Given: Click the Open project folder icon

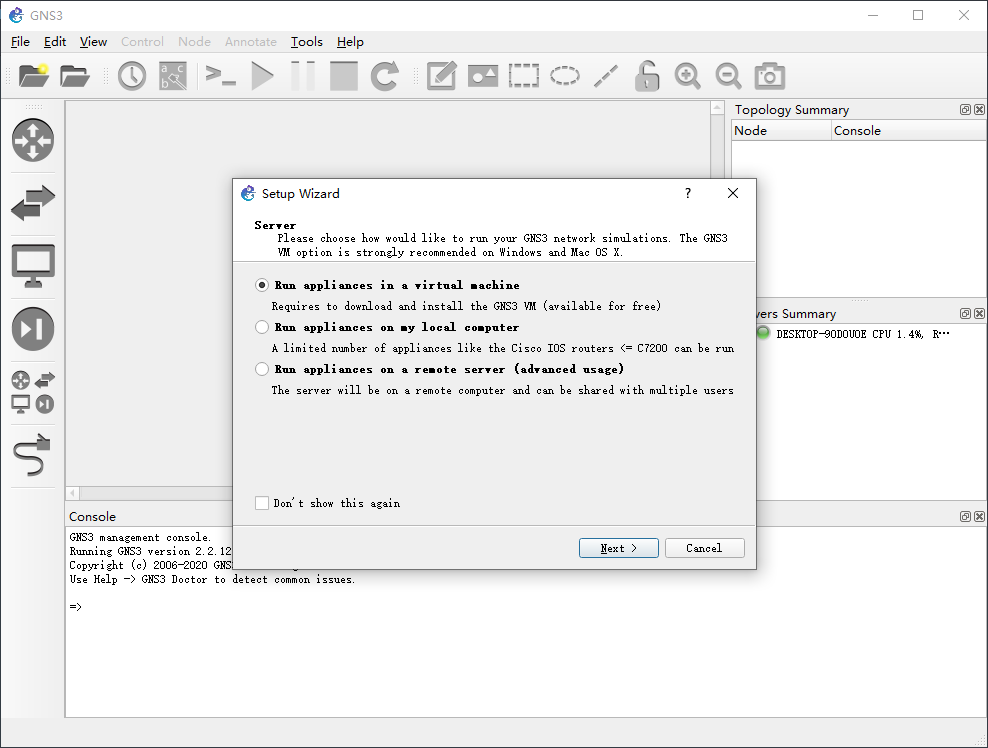Looking at the screenshot, I should point(74,76).
